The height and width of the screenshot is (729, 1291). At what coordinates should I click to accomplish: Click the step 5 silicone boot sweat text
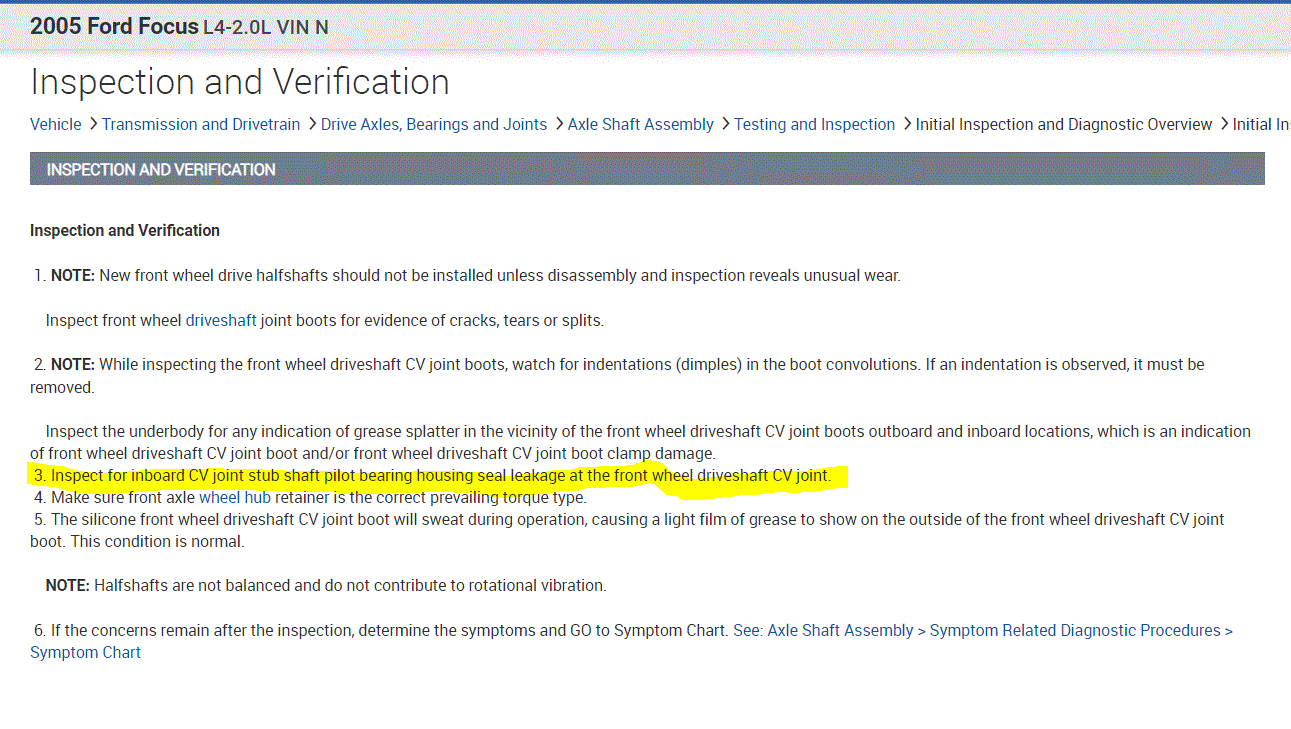[x=628, y=531]
